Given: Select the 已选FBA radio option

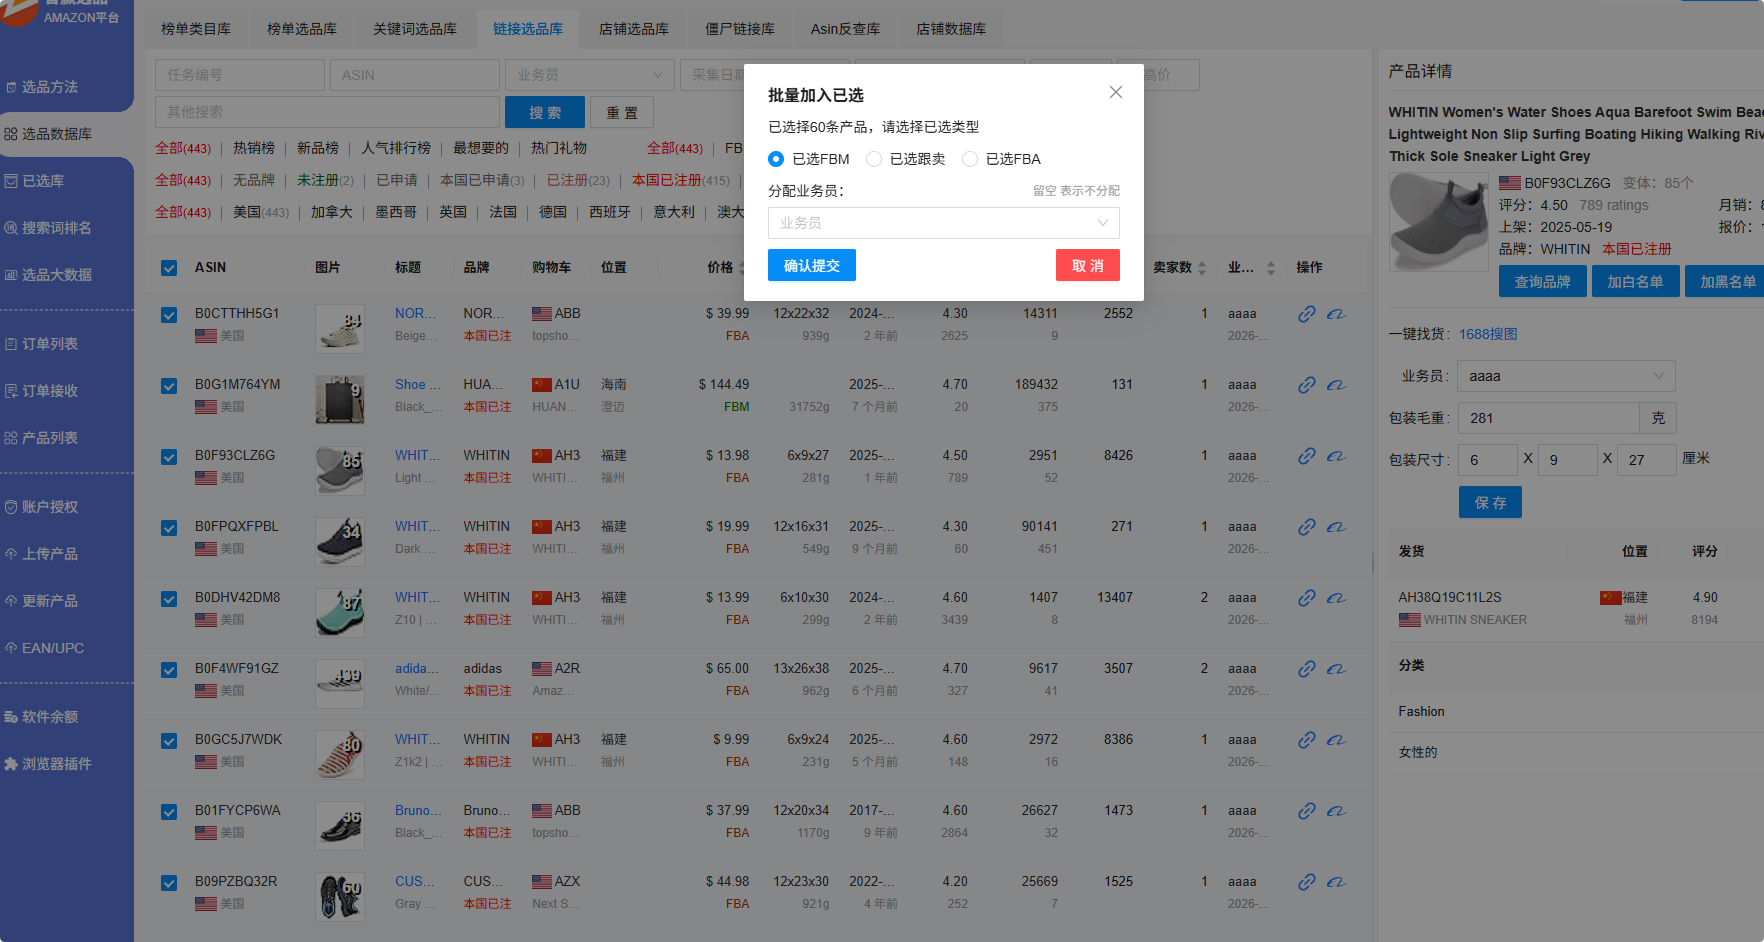Looking at the screenshot, I should click(x=1001, y=159).
